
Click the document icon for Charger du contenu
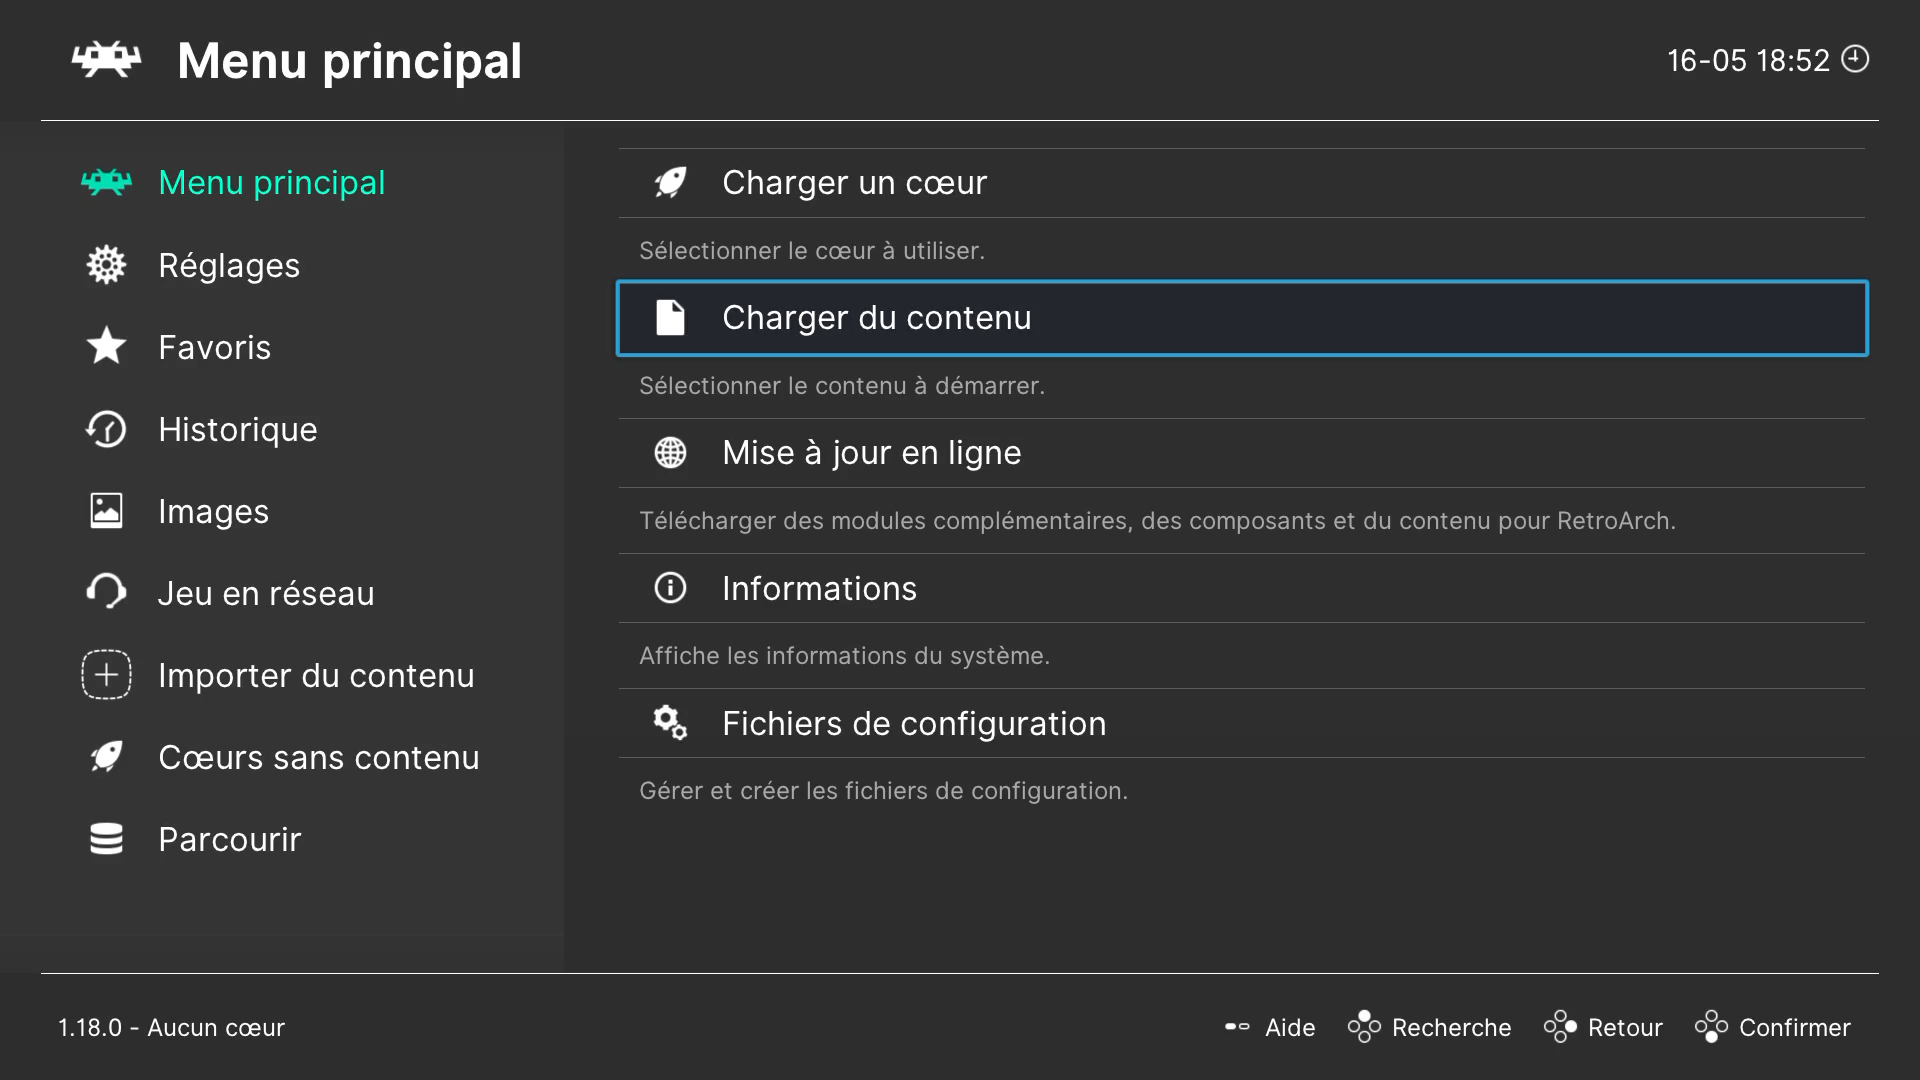point(670,318)
